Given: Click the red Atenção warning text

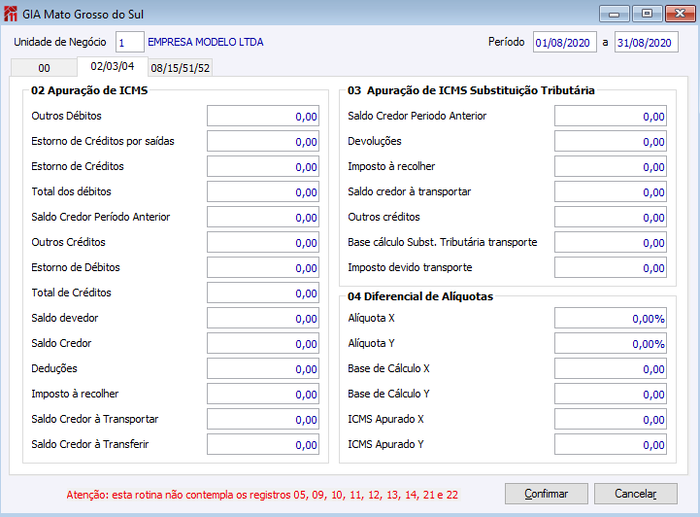Looking at the screenshot, I should point(262,495).
